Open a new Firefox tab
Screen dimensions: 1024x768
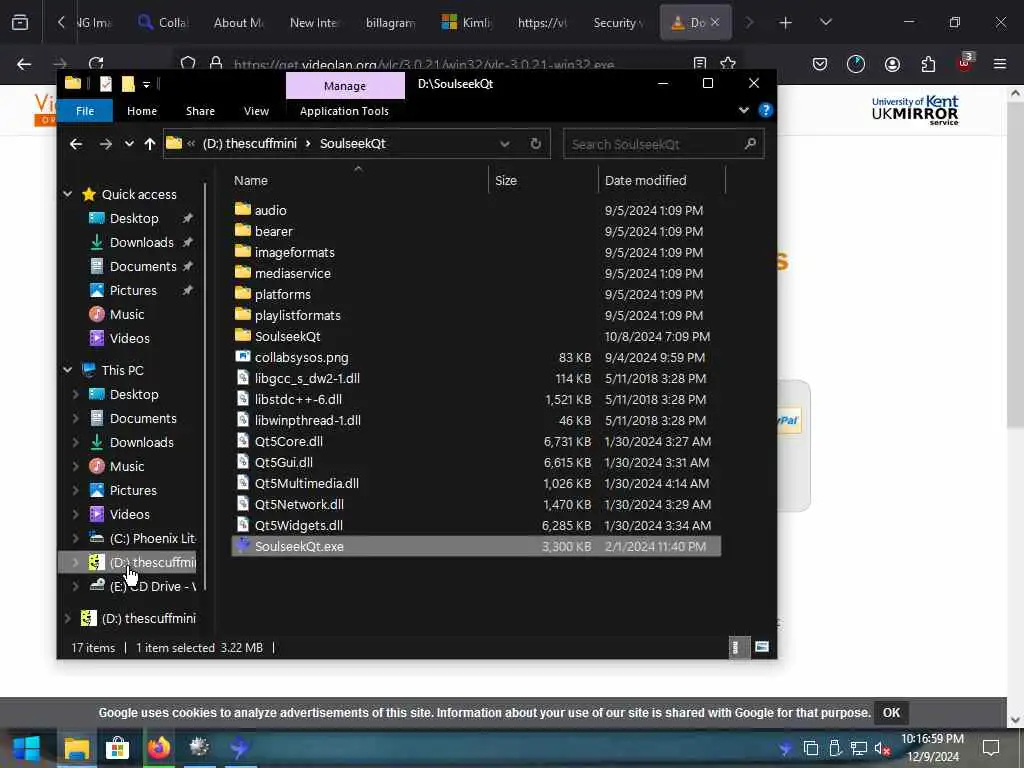[x=785, y=23]
